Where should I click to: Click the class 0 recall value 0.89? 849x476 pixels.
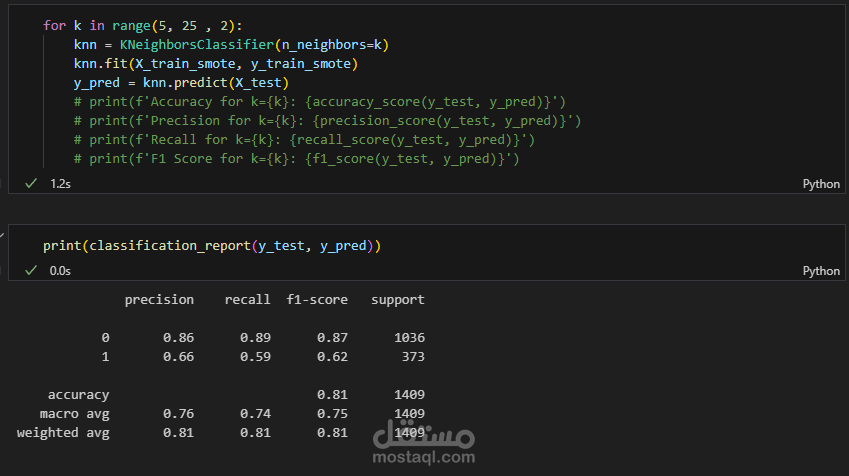click(x=255, y=337)
